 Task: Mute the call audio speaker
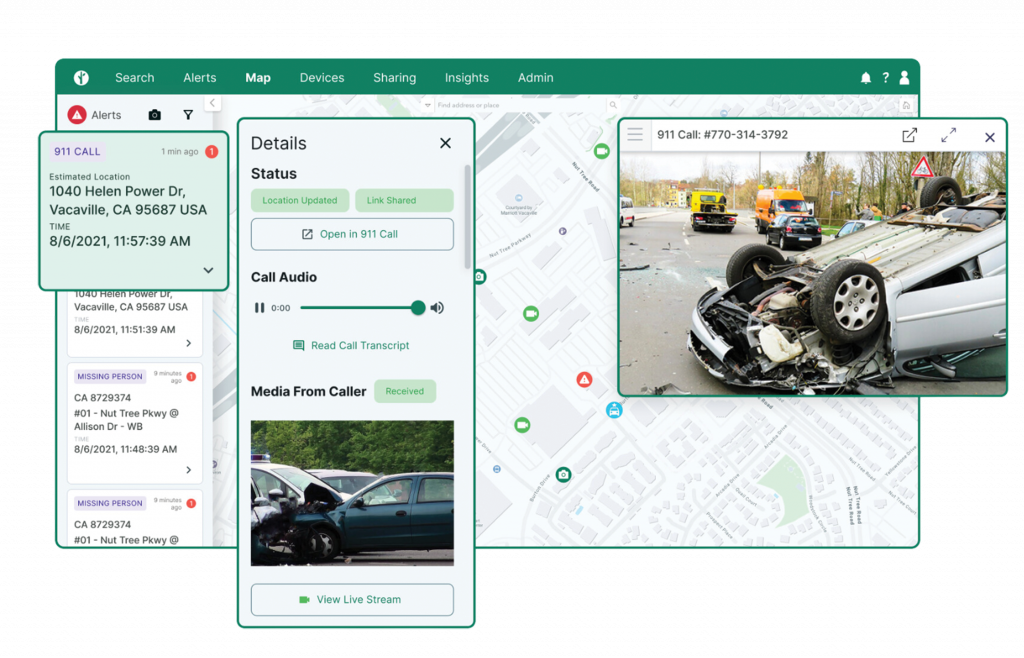pos(437,308)
